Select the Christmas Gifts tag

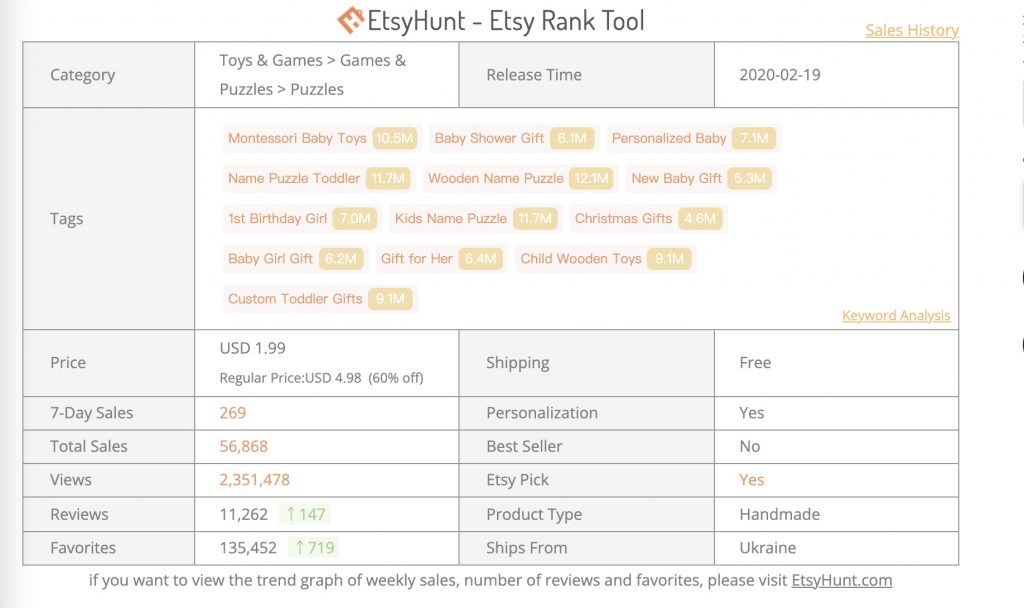coord(623,218)
